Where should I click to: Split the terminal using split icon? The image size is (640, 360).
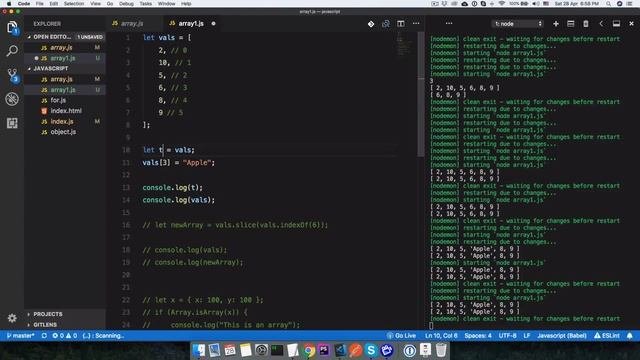pos(571,24)
